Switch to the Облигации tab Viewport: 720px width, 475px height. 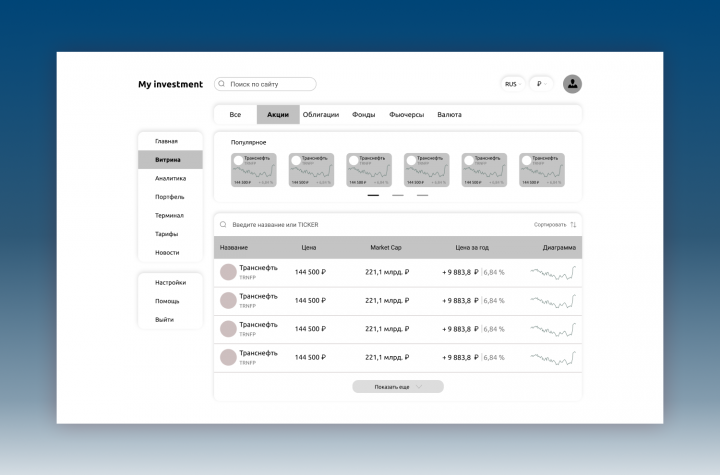[321, 114]
